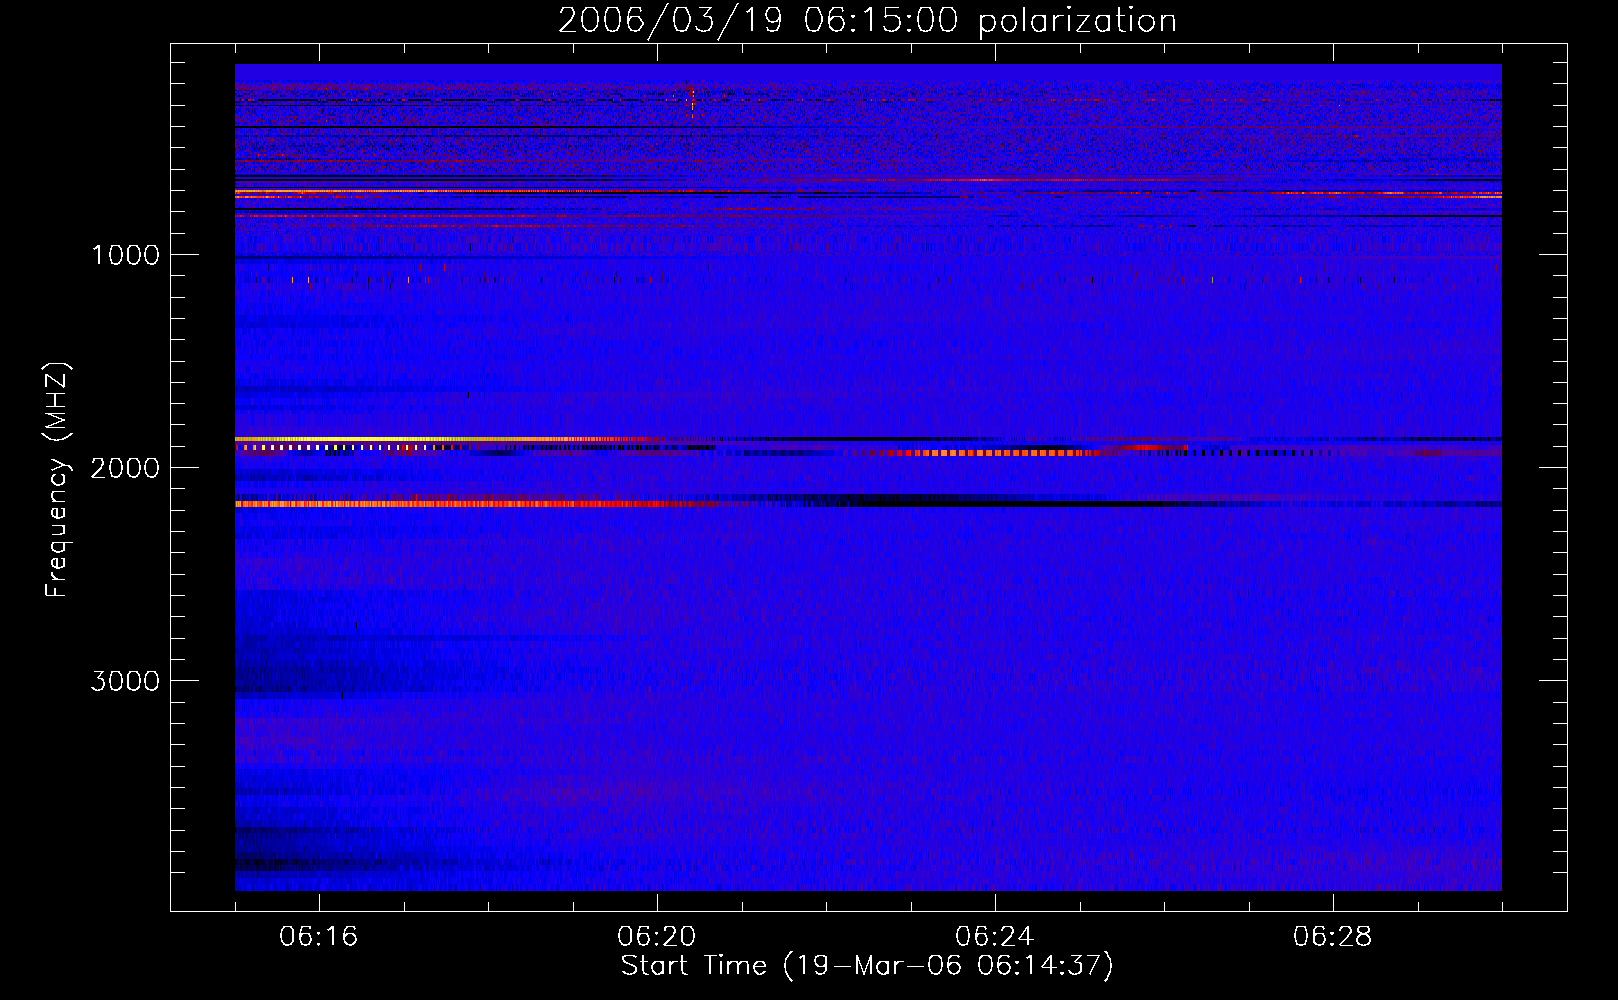
Task: Select the 1000 frequency axis label
Action: point(125,255)
